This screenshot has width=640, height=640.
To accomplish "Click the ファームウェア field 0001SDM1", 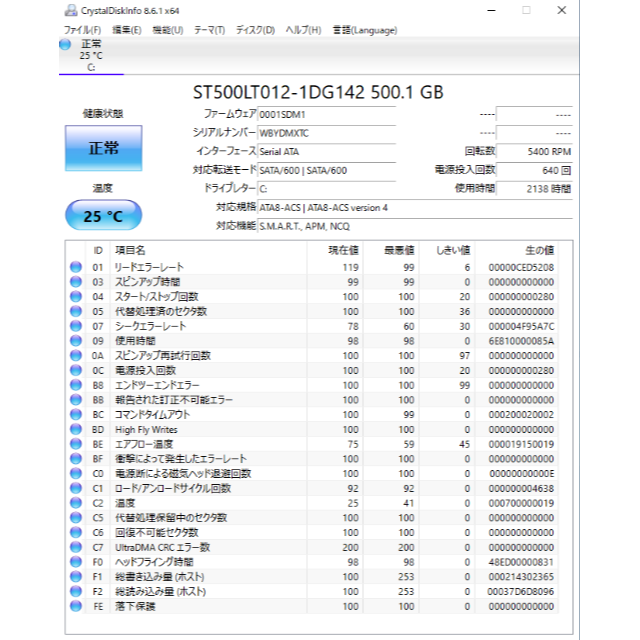I will [327, 115].
